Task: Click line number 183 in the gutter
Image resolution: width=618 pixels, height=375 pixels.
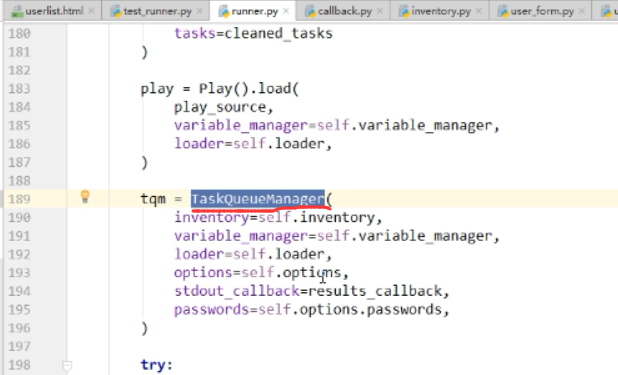Action: pyautogui.click(x=19, y=88)
